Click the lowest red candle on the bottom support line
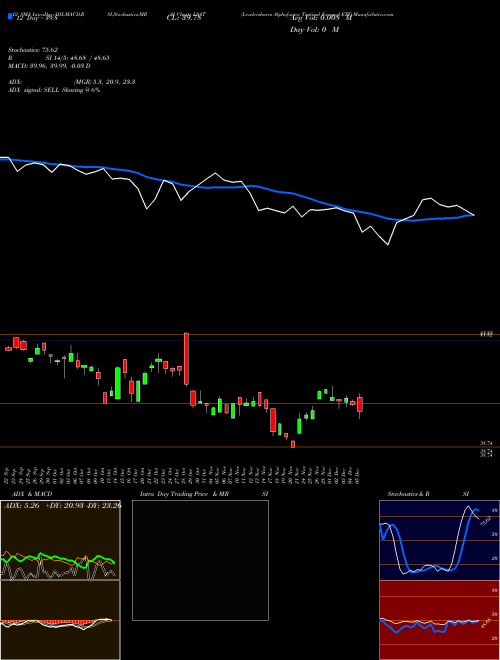Image resolution: width=500 pixels, height=660 pixels. (293, 444)
